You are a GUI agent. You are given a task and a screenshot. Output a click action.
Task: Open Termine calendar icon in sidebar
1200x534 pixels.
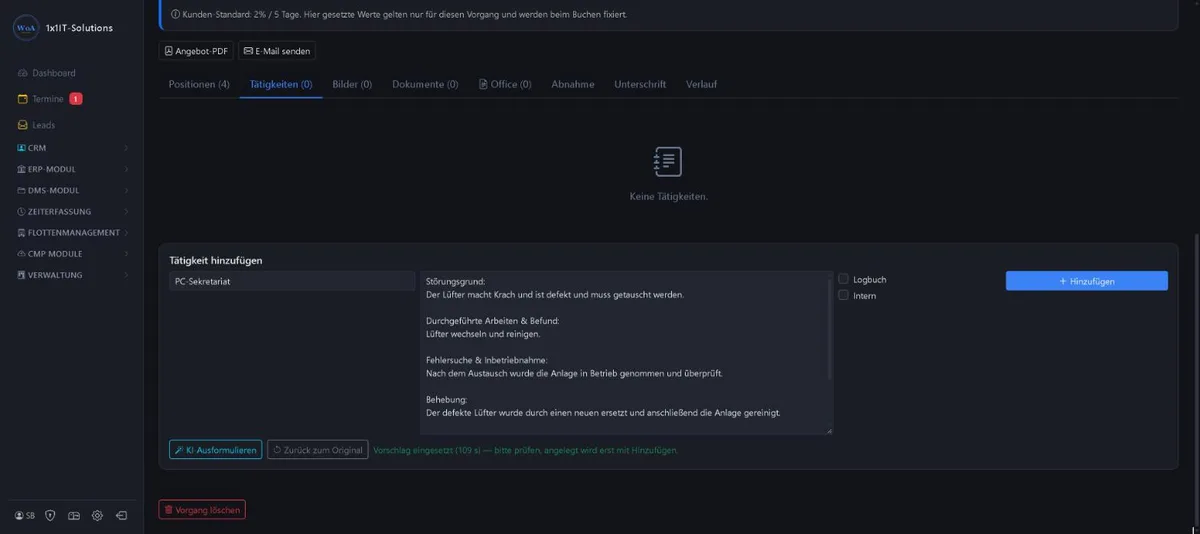coord(23,99)
